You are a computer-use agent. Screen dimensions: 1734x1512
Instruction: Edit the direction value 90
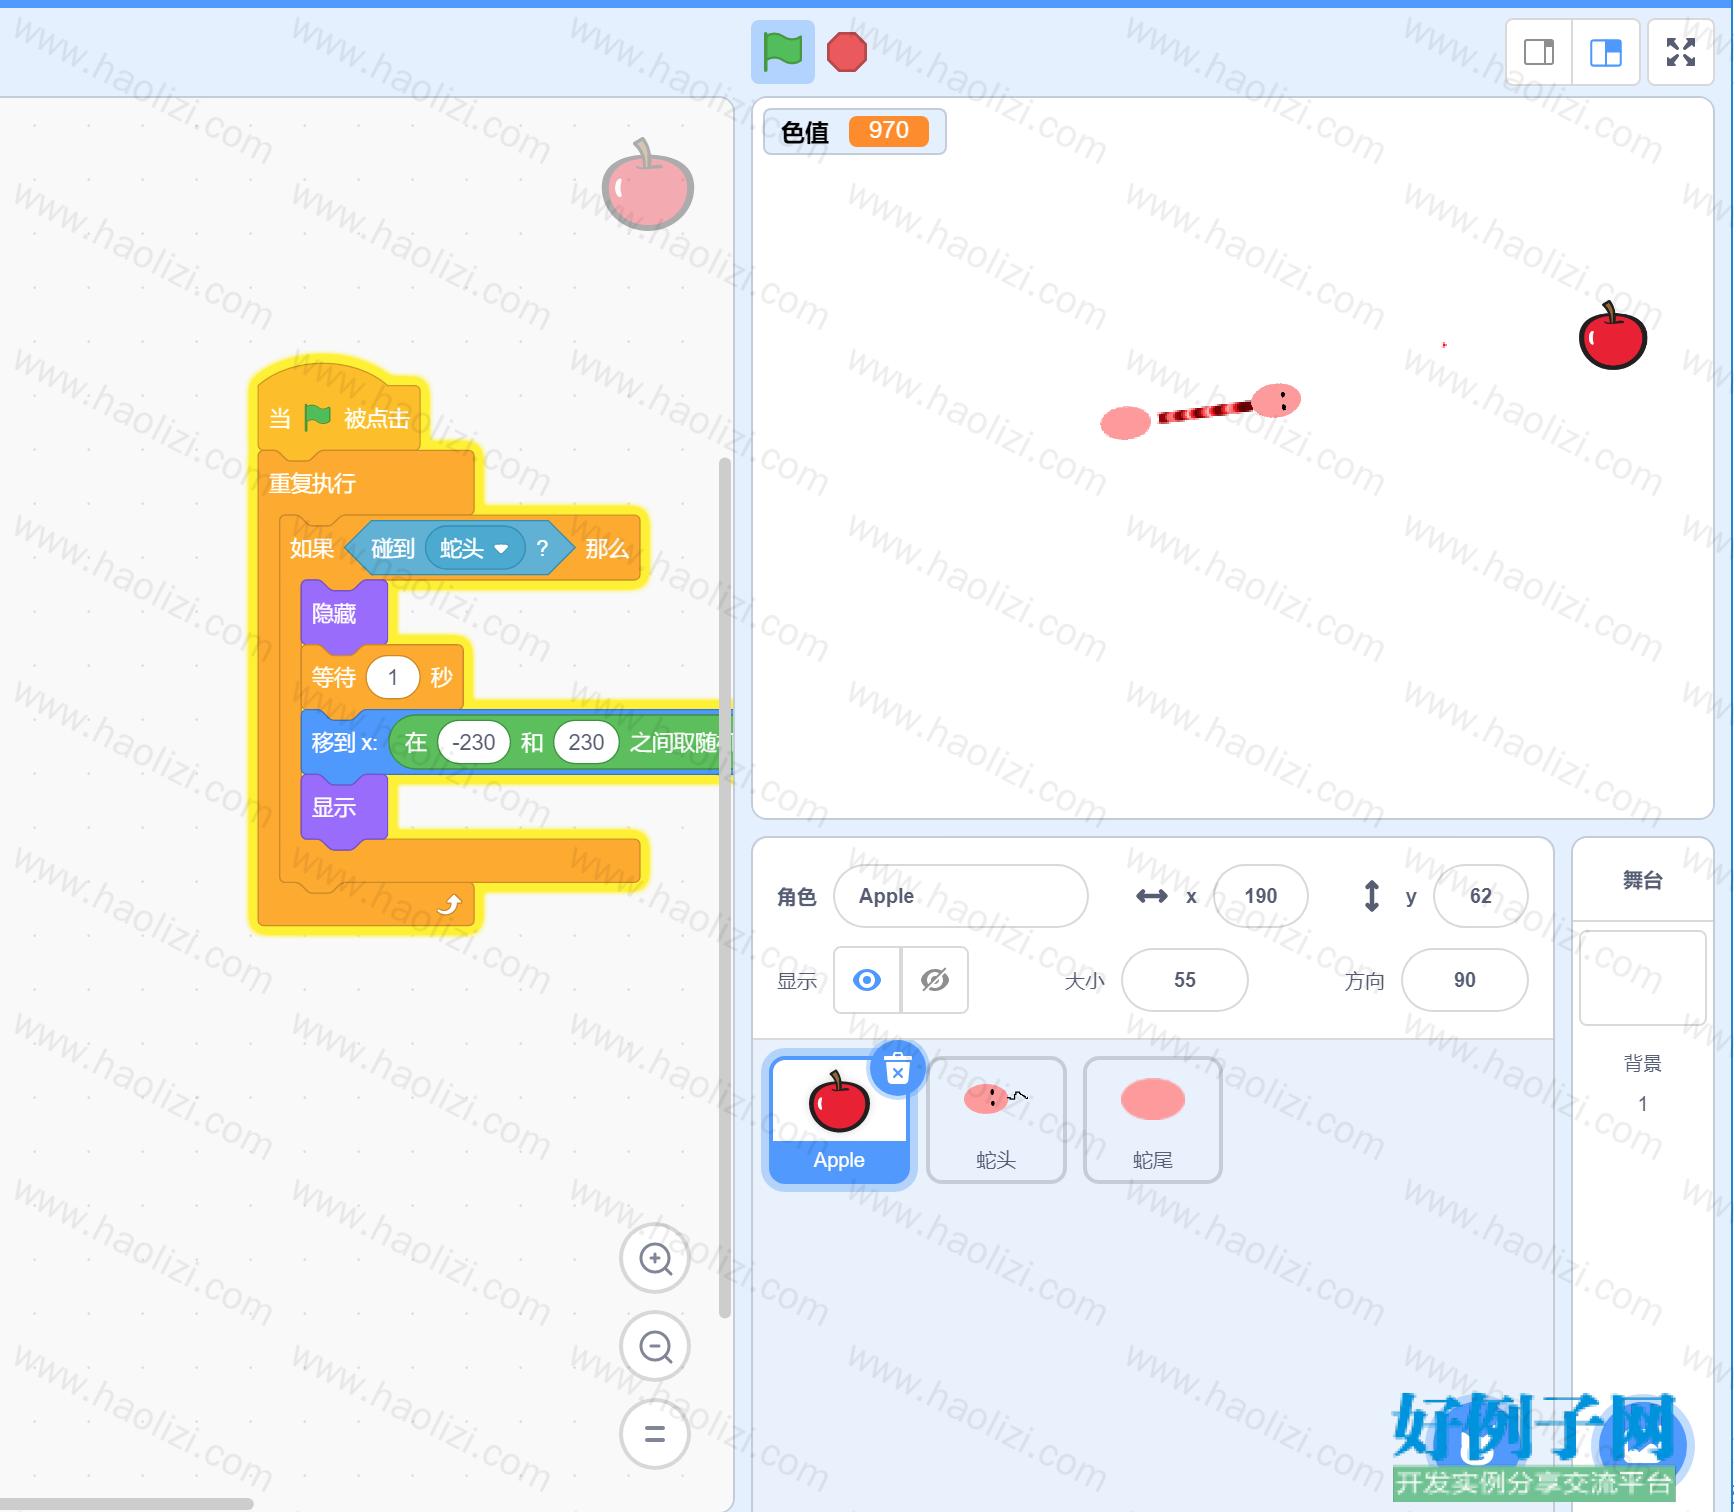(x=1464, y=980)
